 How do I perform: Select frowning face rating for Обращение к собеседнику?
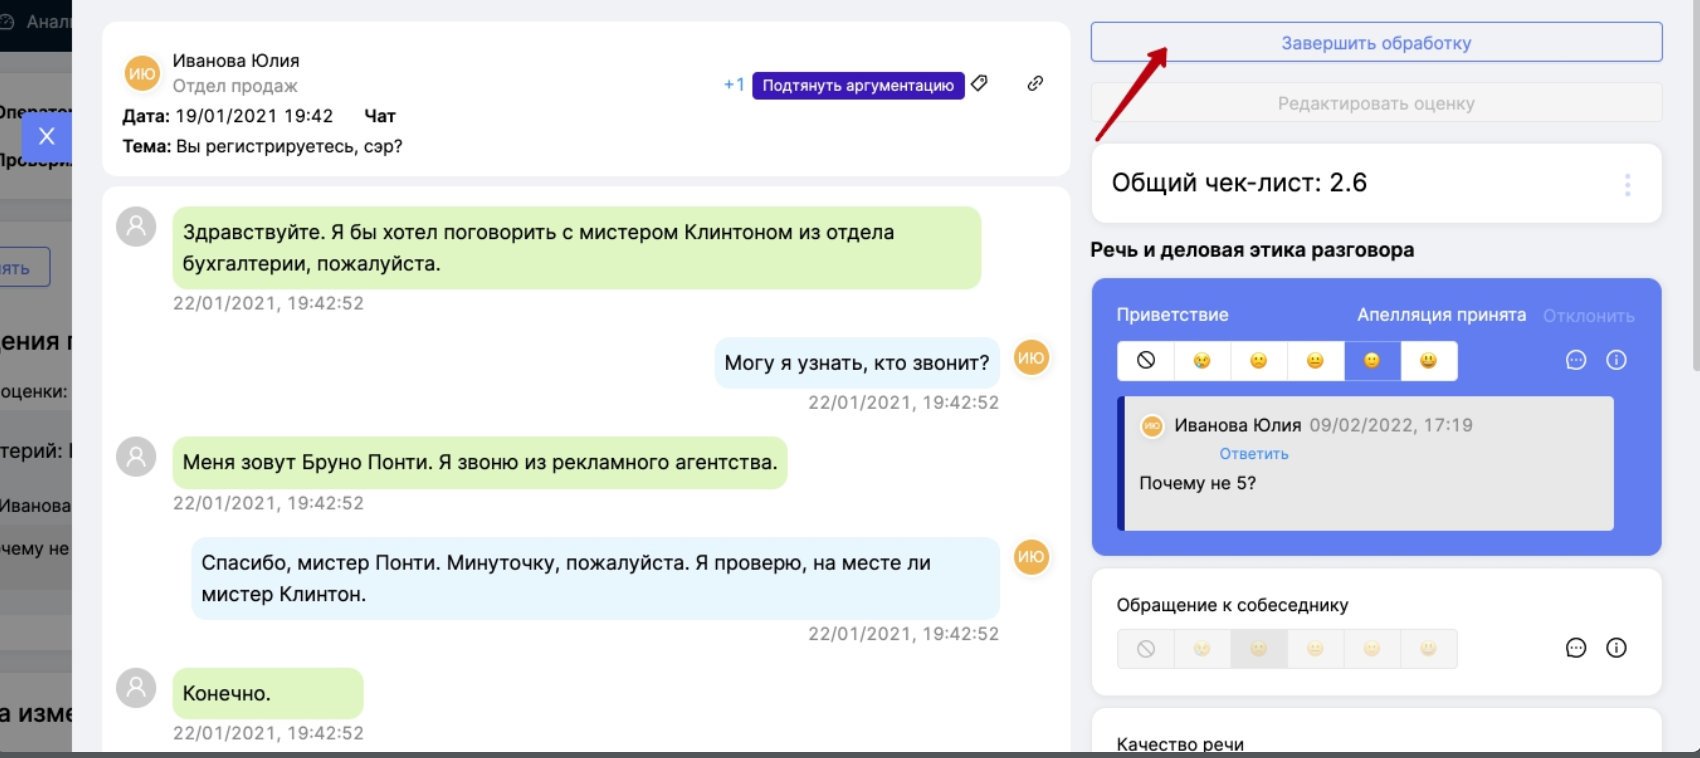1258,649
